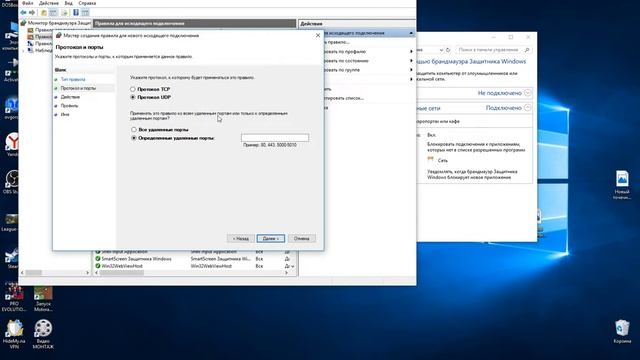Open the 'Действие' menu
Screen dimensions: 640x360
click(x=49, y=3)
